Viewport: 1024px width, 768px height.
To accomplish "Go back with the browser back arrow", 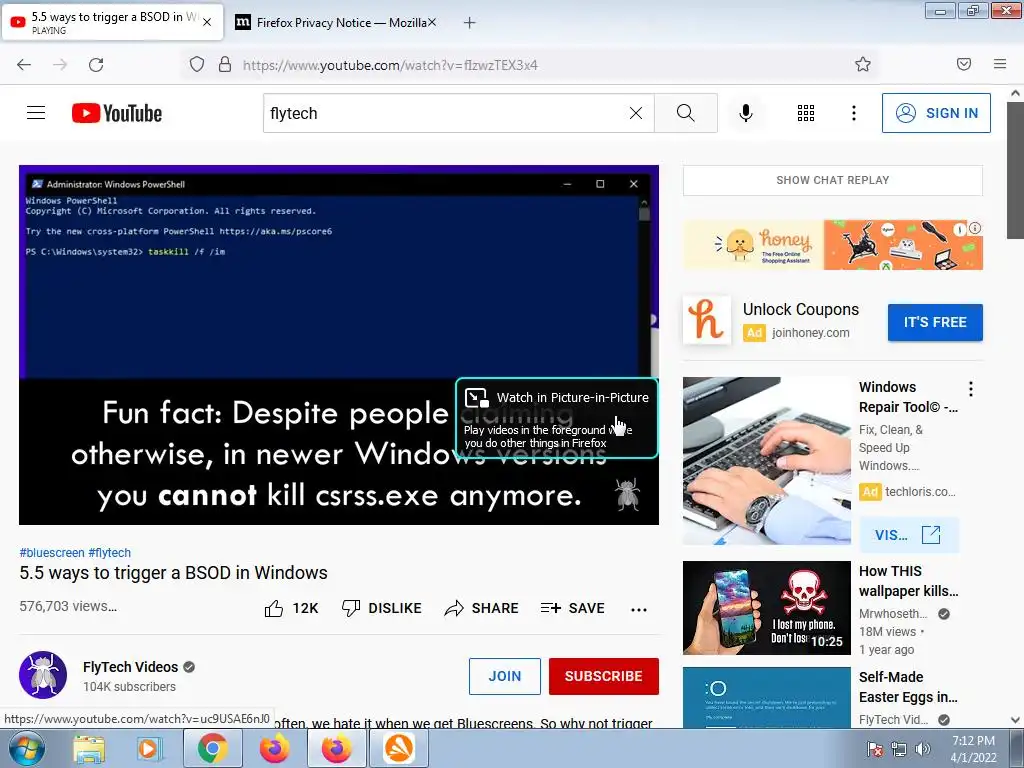I will [x=24, y=65].
